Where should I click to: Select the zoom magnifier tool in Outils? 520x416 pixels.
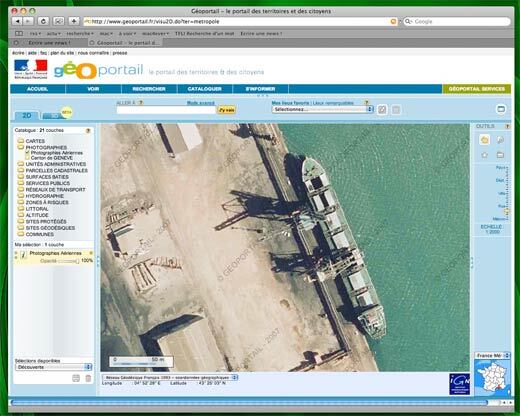pos(500,140)
